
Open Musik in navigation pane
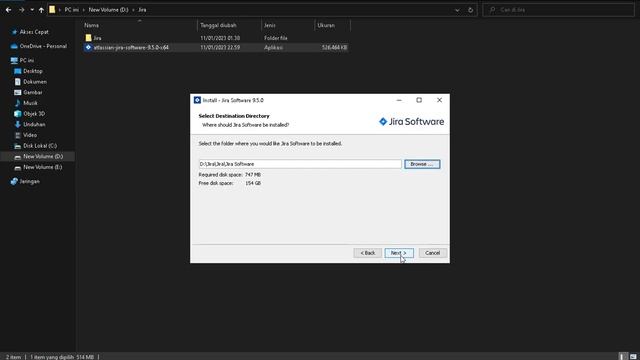(30, 103)
